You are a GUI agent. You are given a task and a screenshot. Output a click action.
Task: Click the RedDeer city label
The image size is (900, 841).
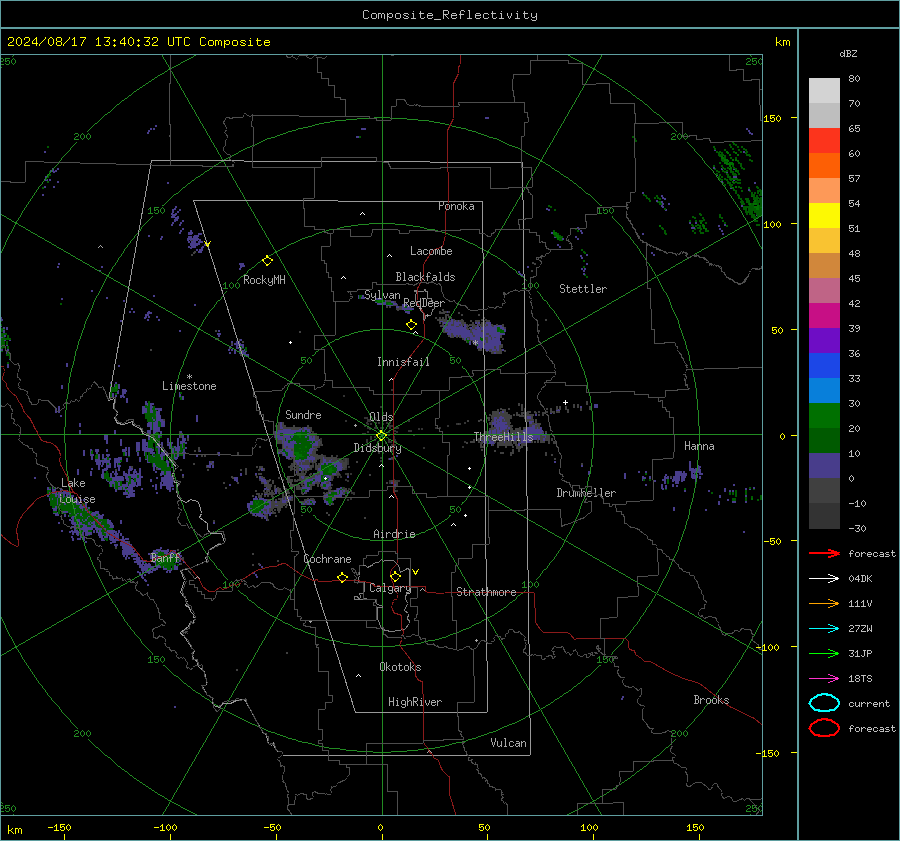click(x=424, y=303)
